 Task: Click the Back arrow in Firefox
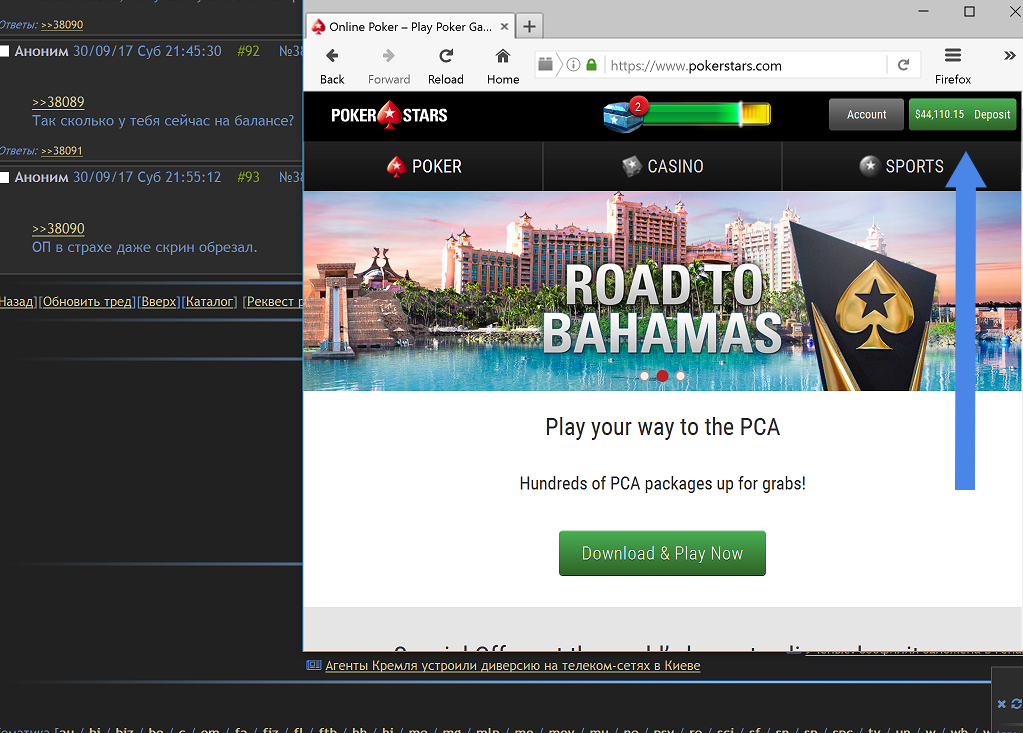pos(332,56)
